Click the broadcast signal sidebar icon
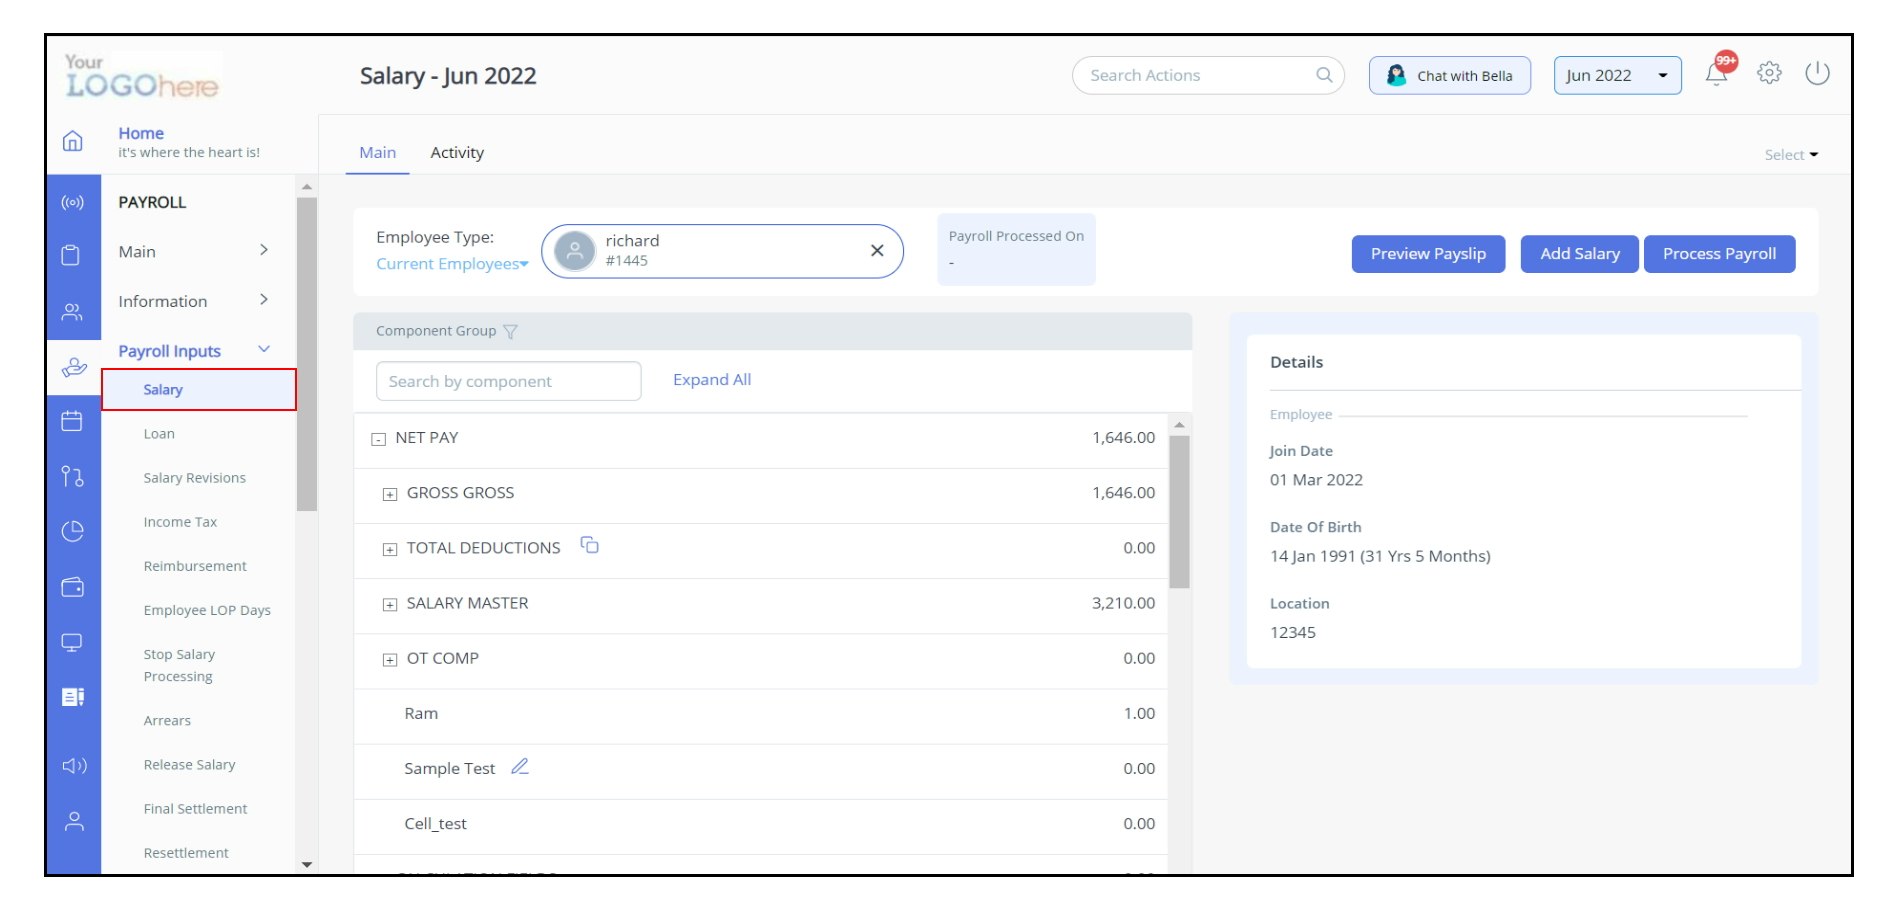The width and height of the screenshot is (1896, 918). [73, 203]
